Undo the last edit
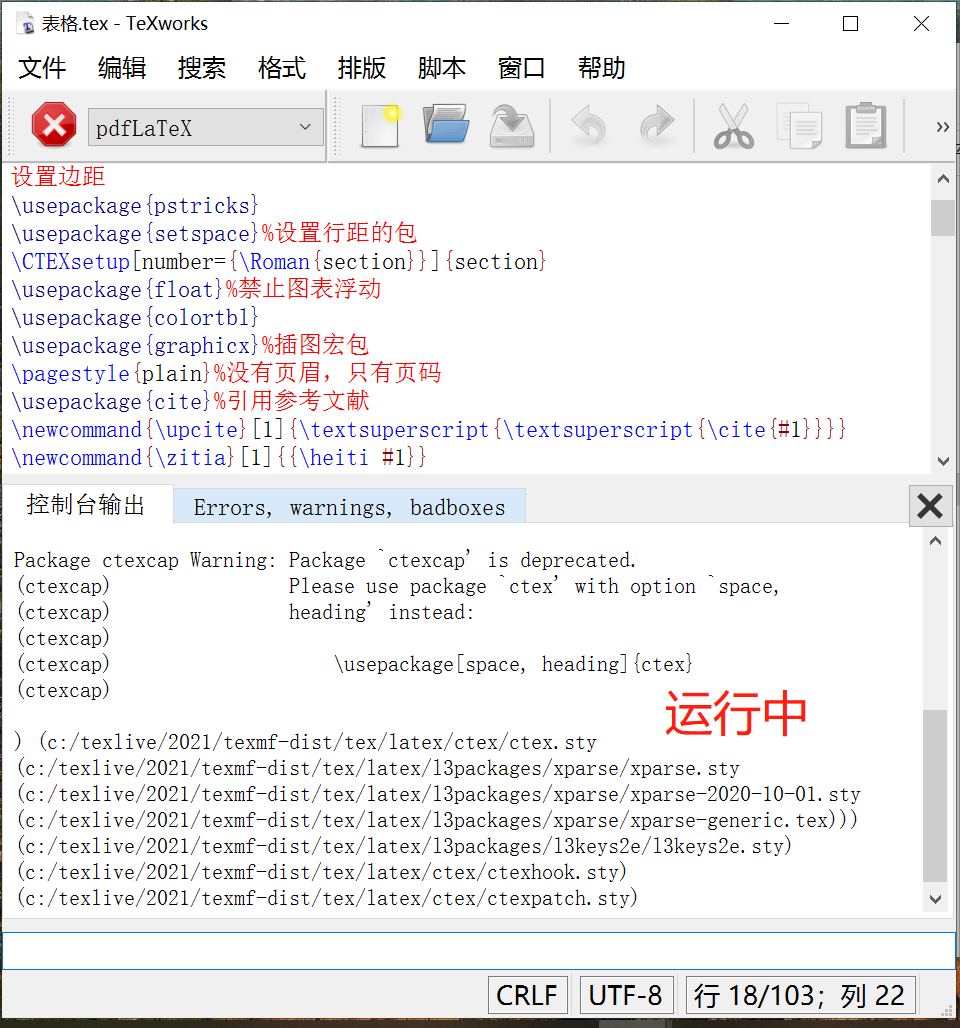The width and height of the screenshot is (960, 1028). click(588, 126)
